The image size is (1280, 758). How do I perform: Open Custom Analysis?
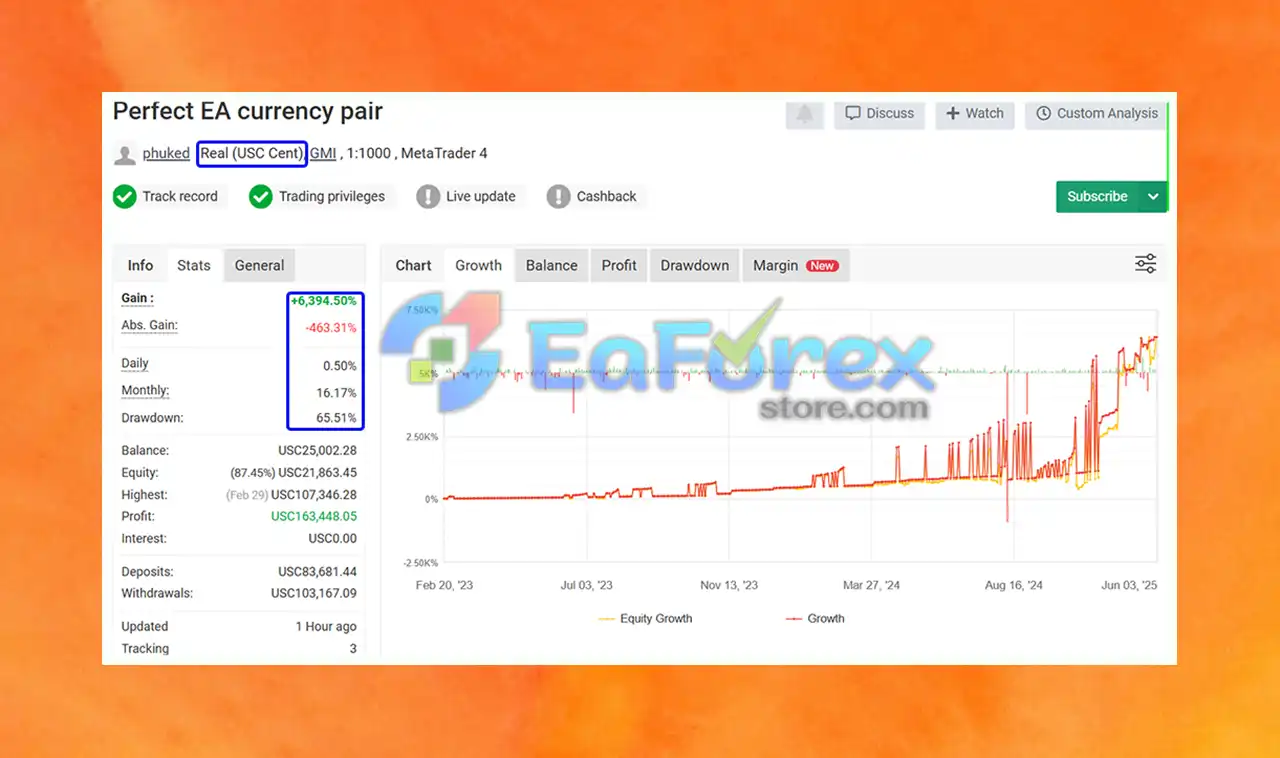[x=1097, y=114]
